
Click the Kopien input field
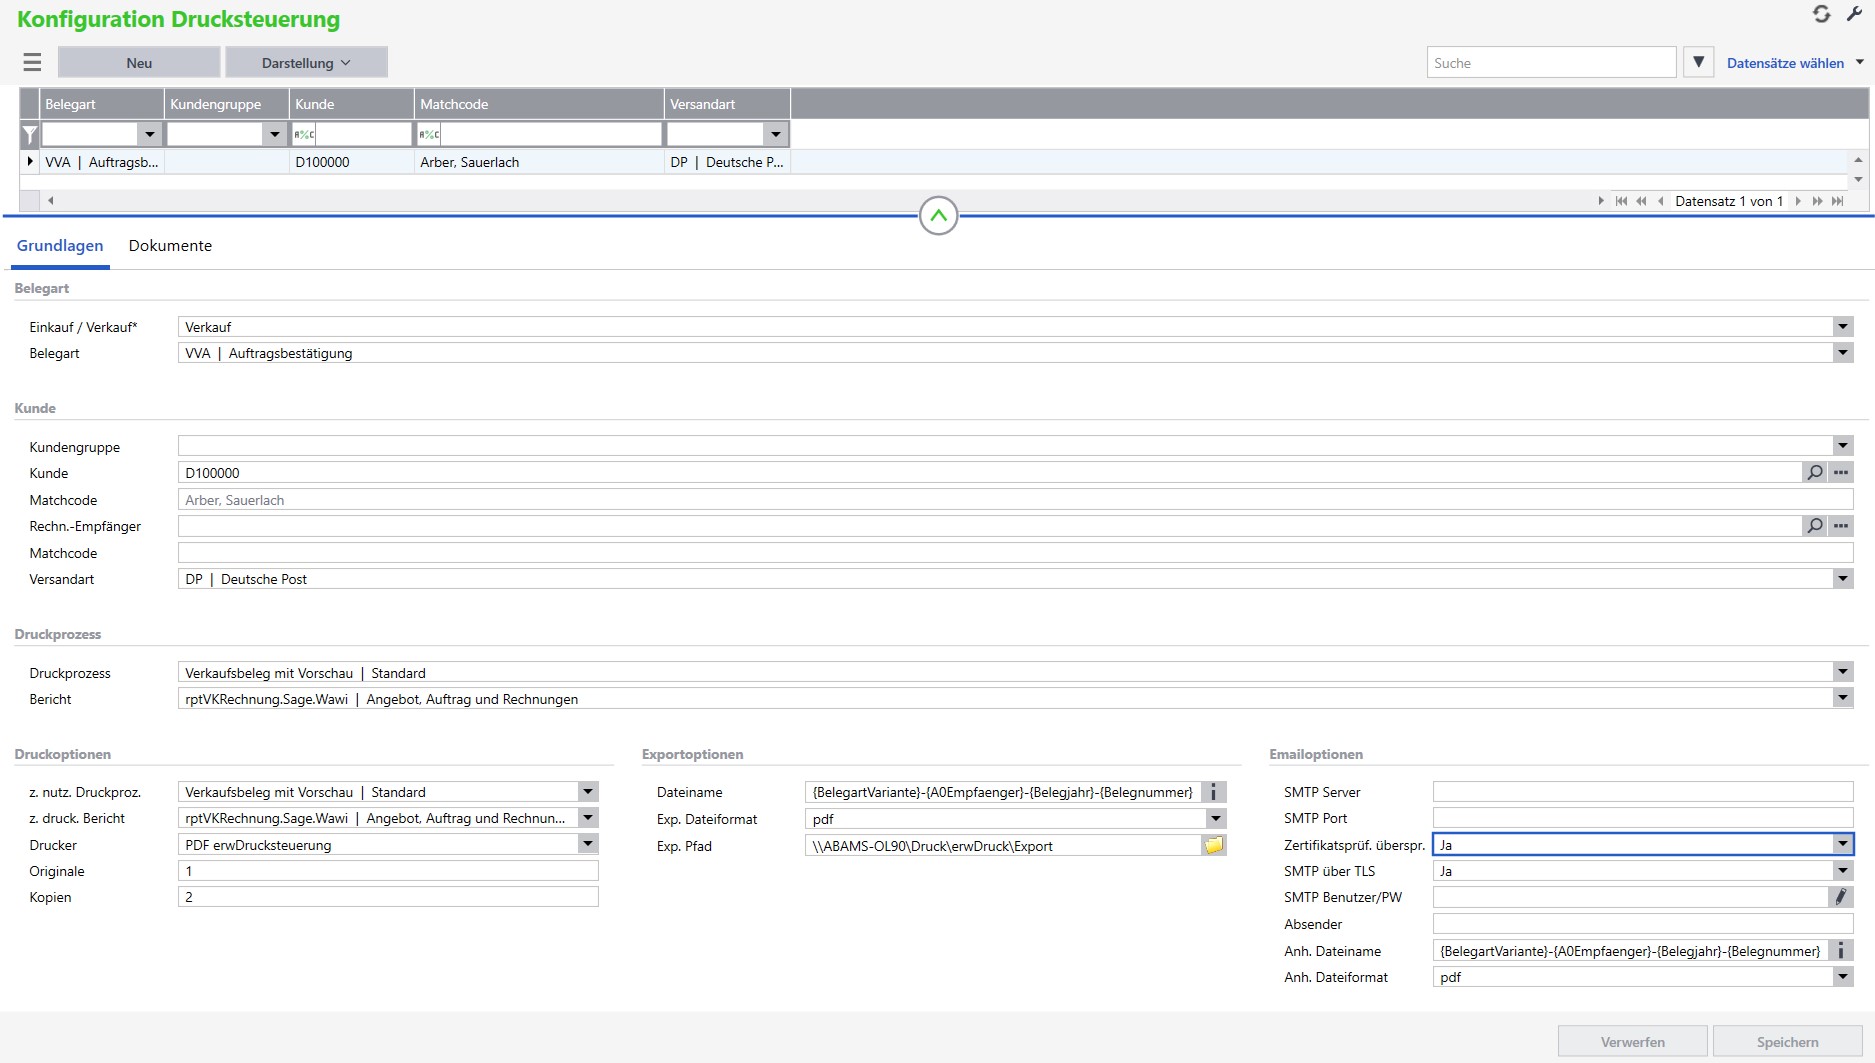(388, 898)
